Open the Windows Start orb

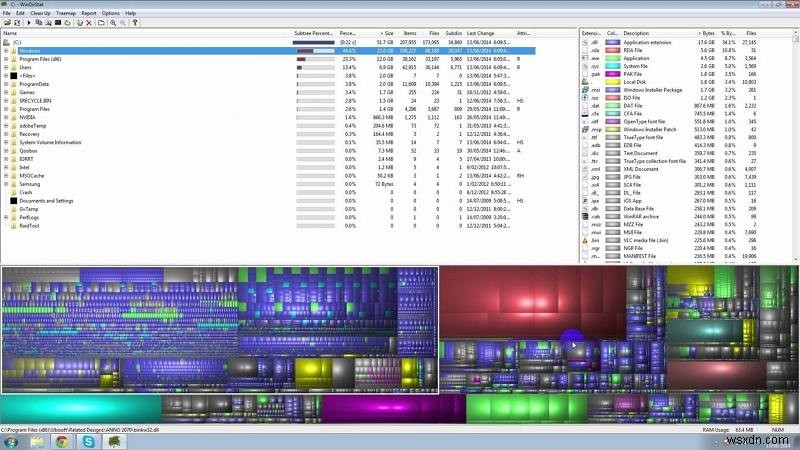(11, 442)
